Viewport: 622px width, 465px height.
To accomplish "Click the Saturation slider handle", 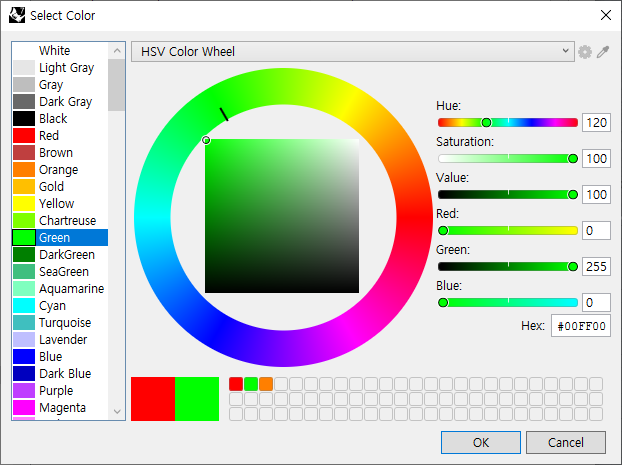I will coord(572,159).
